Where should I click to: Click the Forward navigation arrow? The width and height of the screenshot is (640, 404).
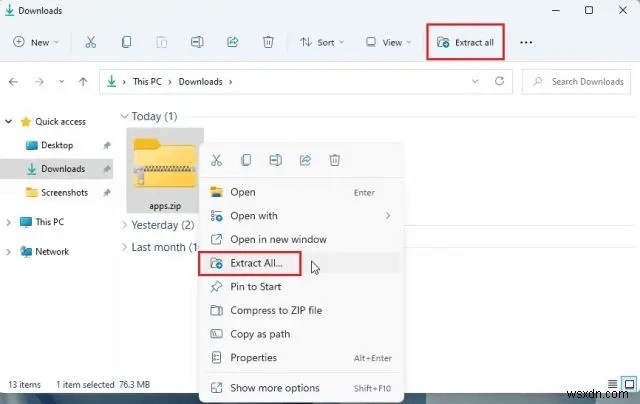(x=39, y=82)
